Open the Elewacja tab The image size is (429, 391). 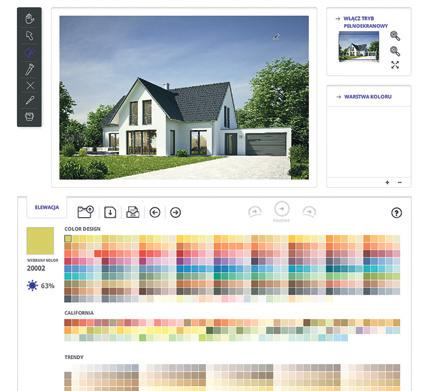point(47,207)
